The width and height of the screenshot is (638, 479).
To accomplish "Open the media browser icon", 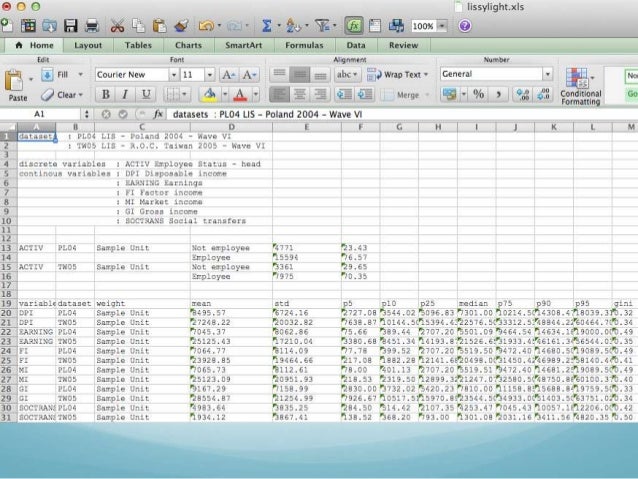I will (x=396, y=26).
